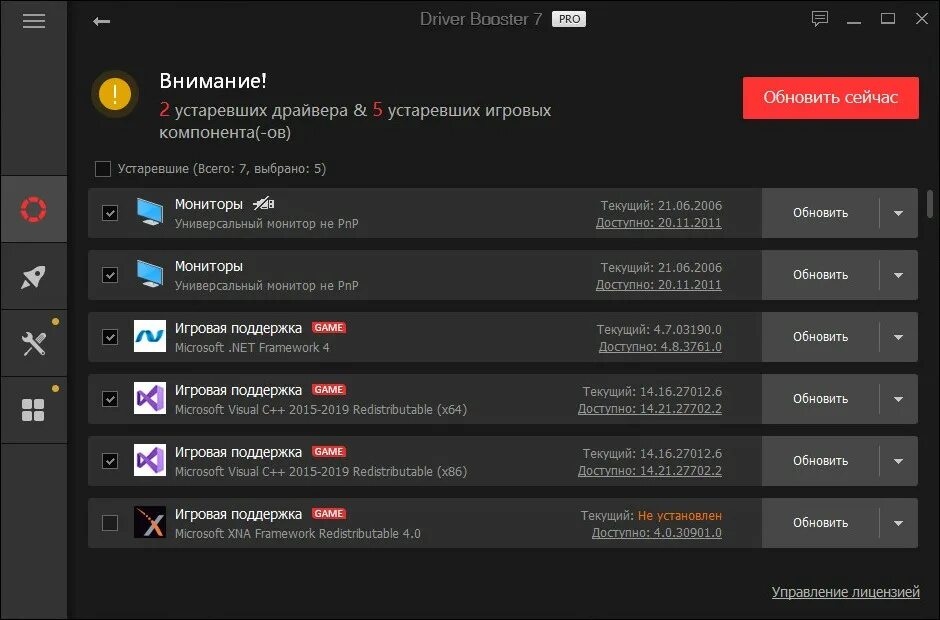Image resolution: width=940 pixels, height=620 pixels.
Task: Open the Доступно: 4.0.30901.0 link
Action: 656,532
